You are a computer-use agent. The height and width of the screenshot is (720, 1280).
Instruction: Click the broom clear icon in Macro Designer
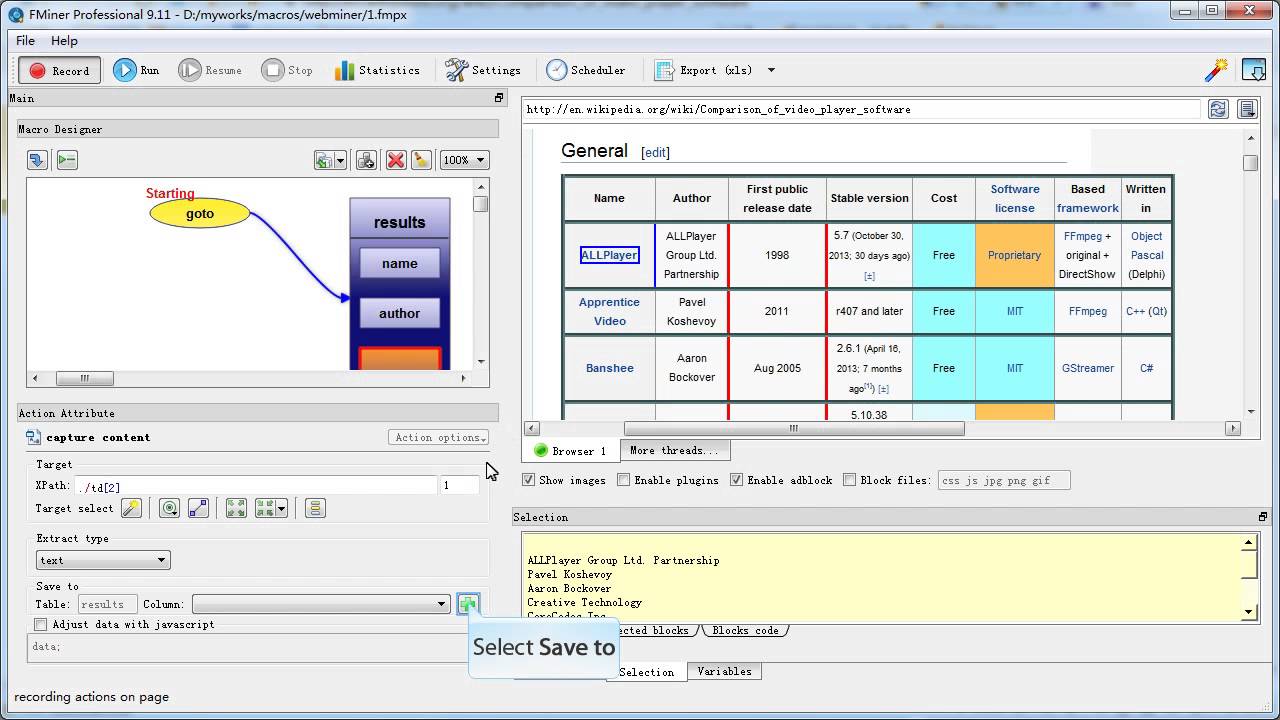tap(421, 160)
